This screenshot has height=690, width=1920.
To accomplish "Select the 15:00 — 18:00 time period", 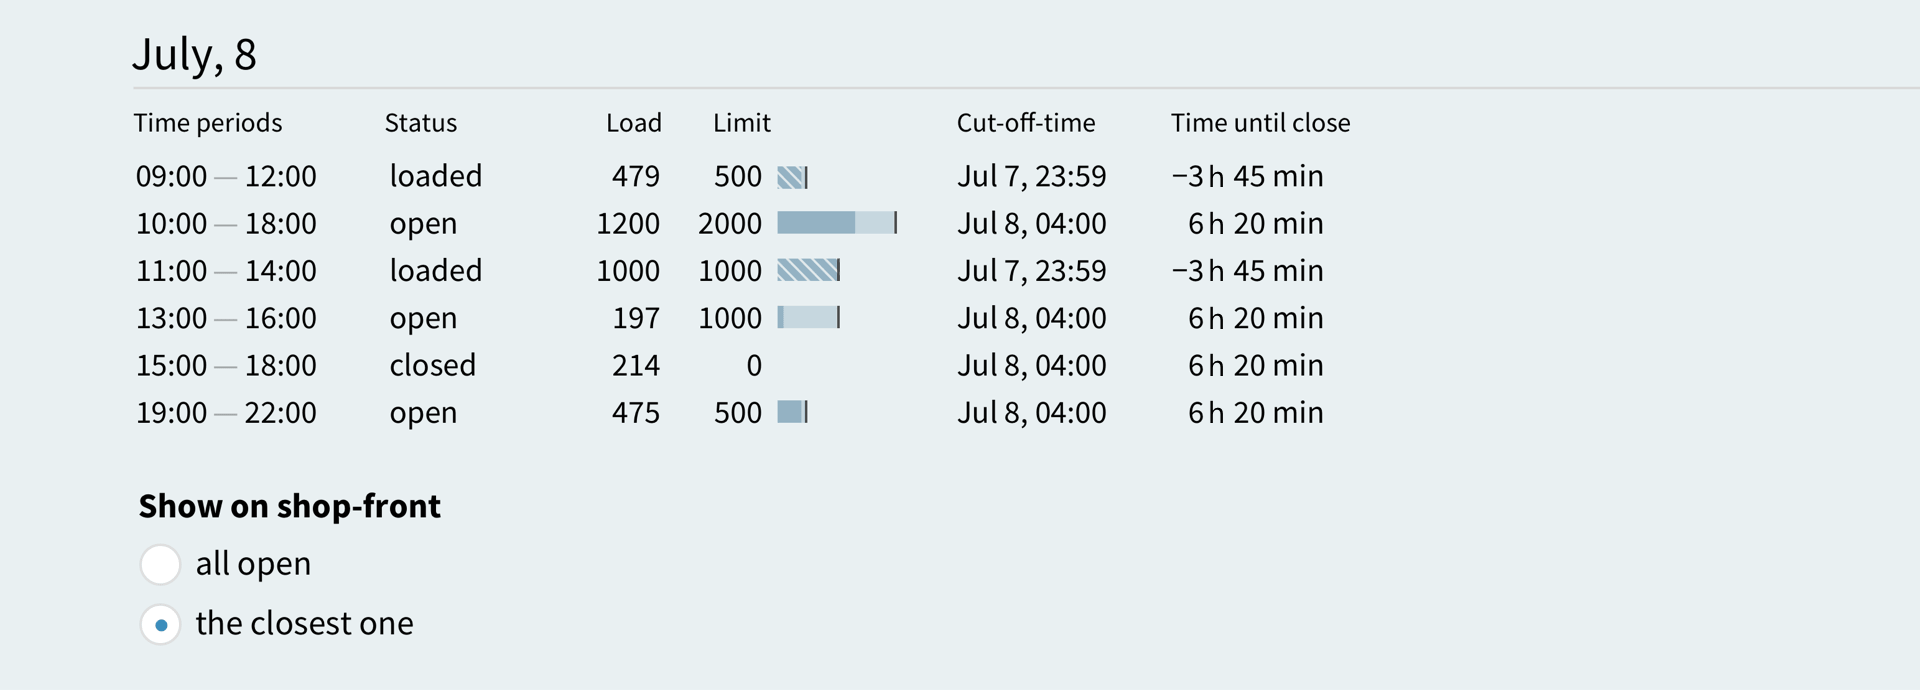I will [x=226, y=365].
